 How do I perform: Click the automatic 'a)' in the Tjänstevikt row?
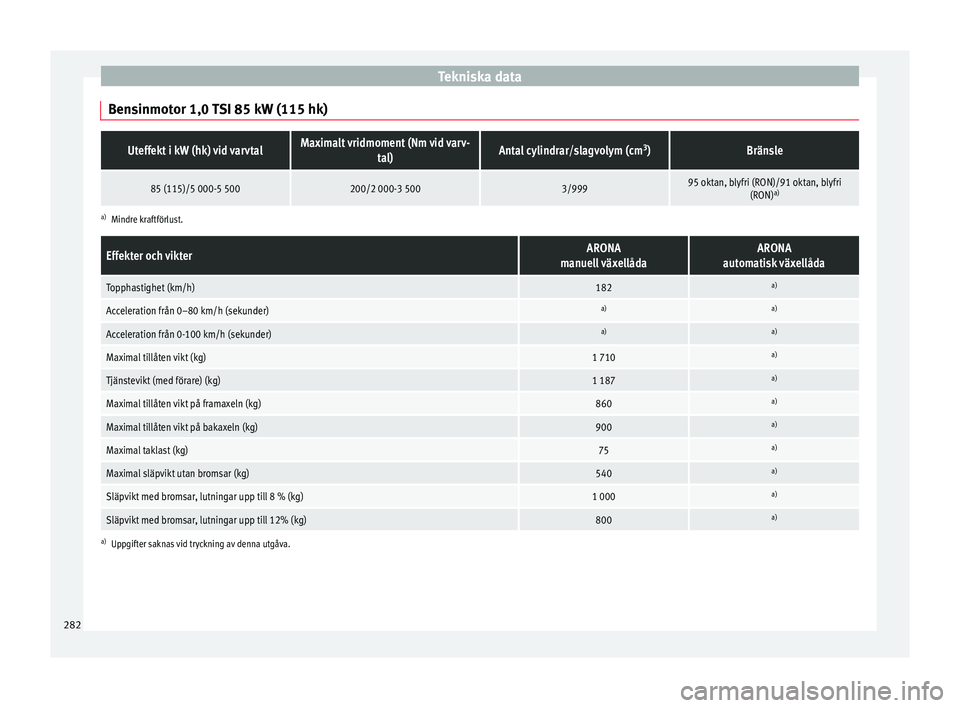[x=774, y=378]
